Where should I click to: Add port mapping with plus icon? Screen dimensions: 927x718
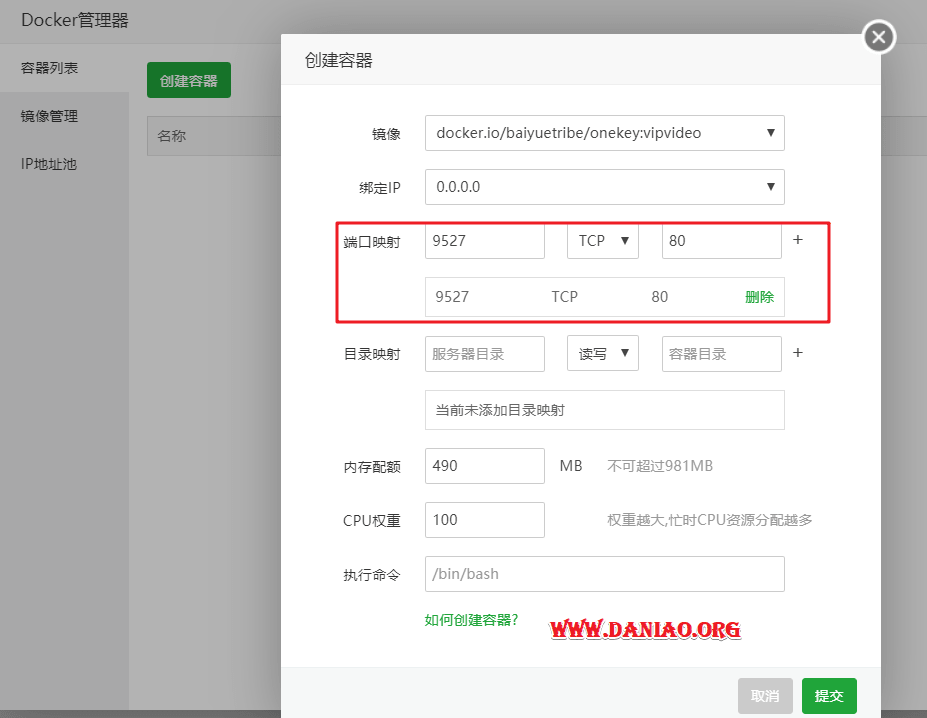pyautogui.click(x=798, y=240)
